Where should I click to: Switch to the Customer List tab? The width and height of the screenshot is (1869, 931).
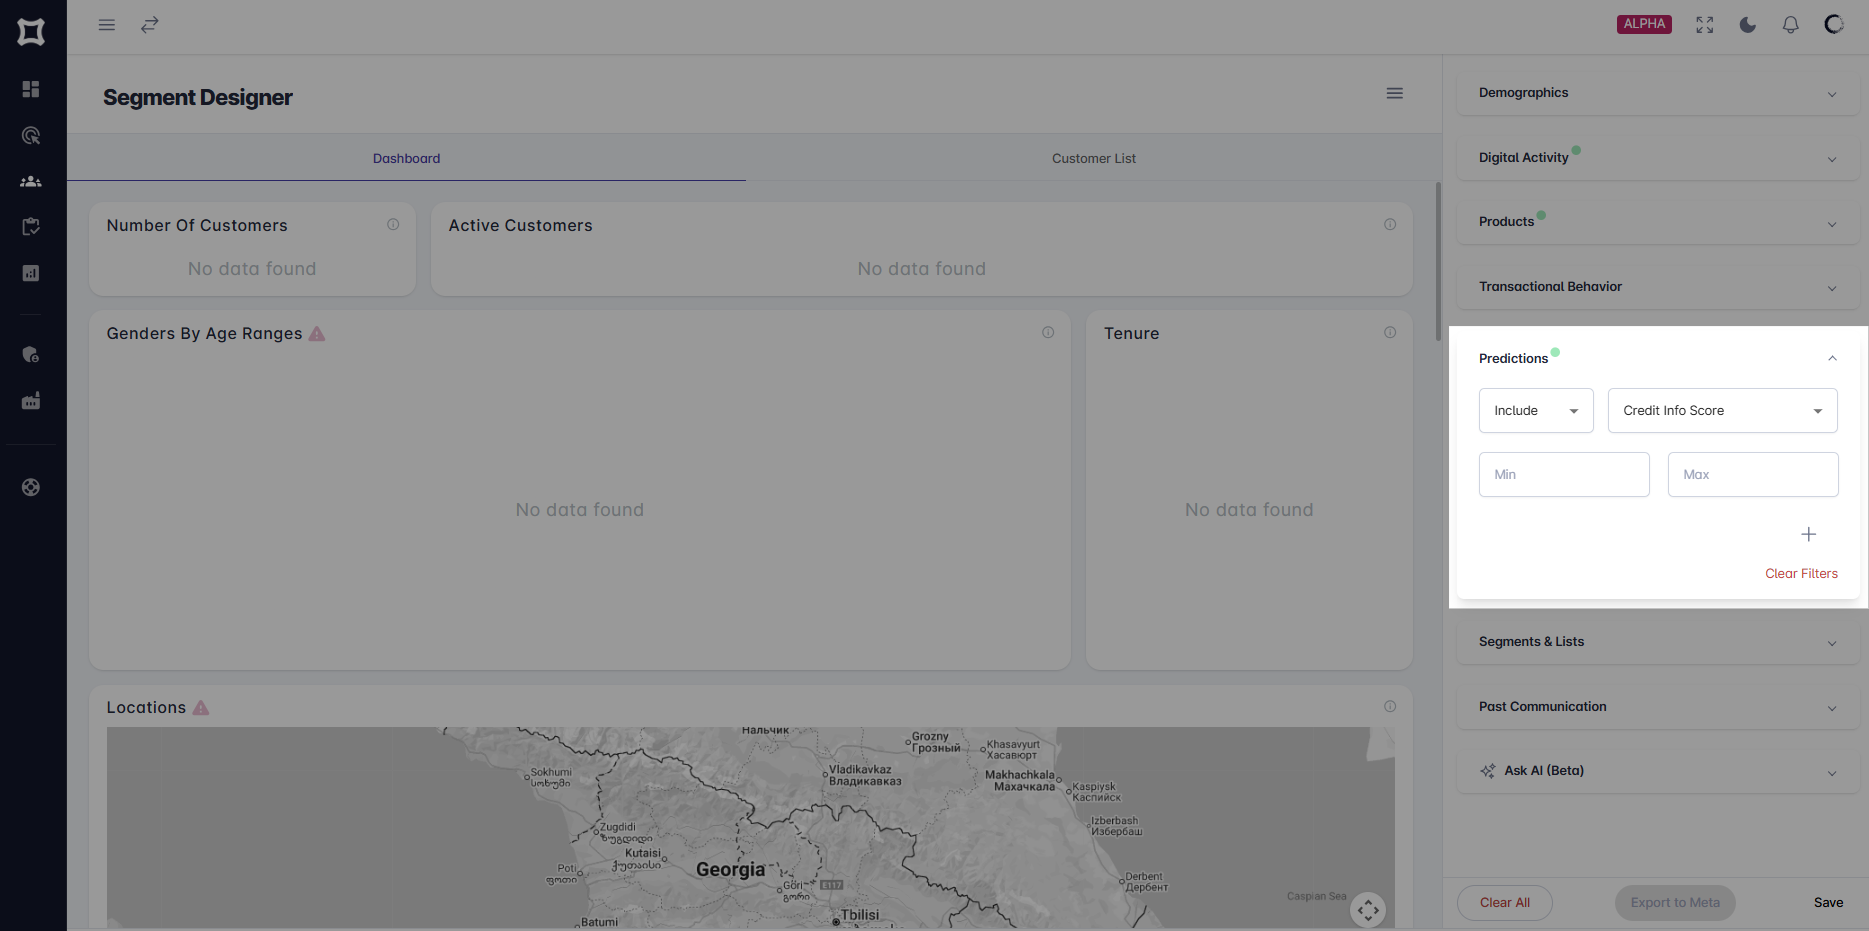pos(1093,157)
